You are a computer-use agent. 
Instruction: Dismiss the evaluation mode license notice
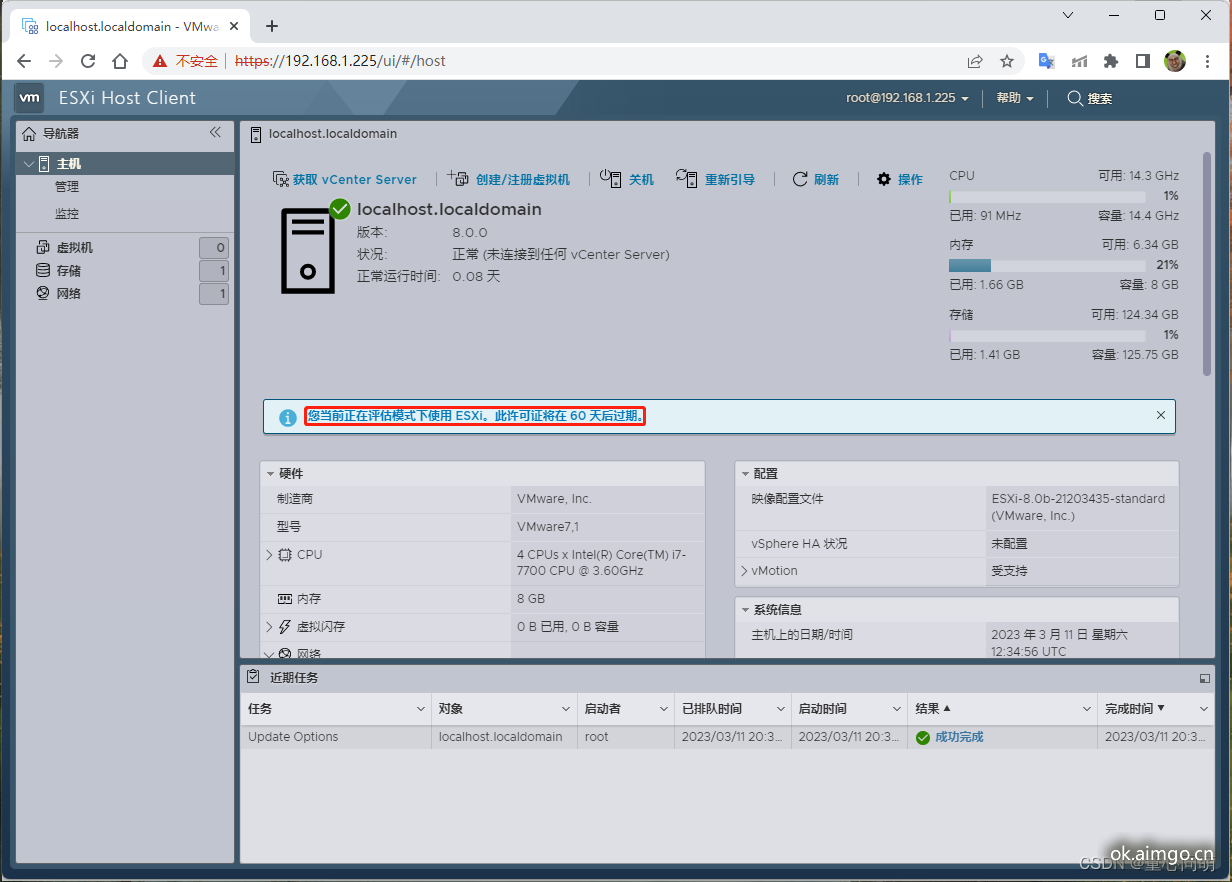[x=1160, y=415]
